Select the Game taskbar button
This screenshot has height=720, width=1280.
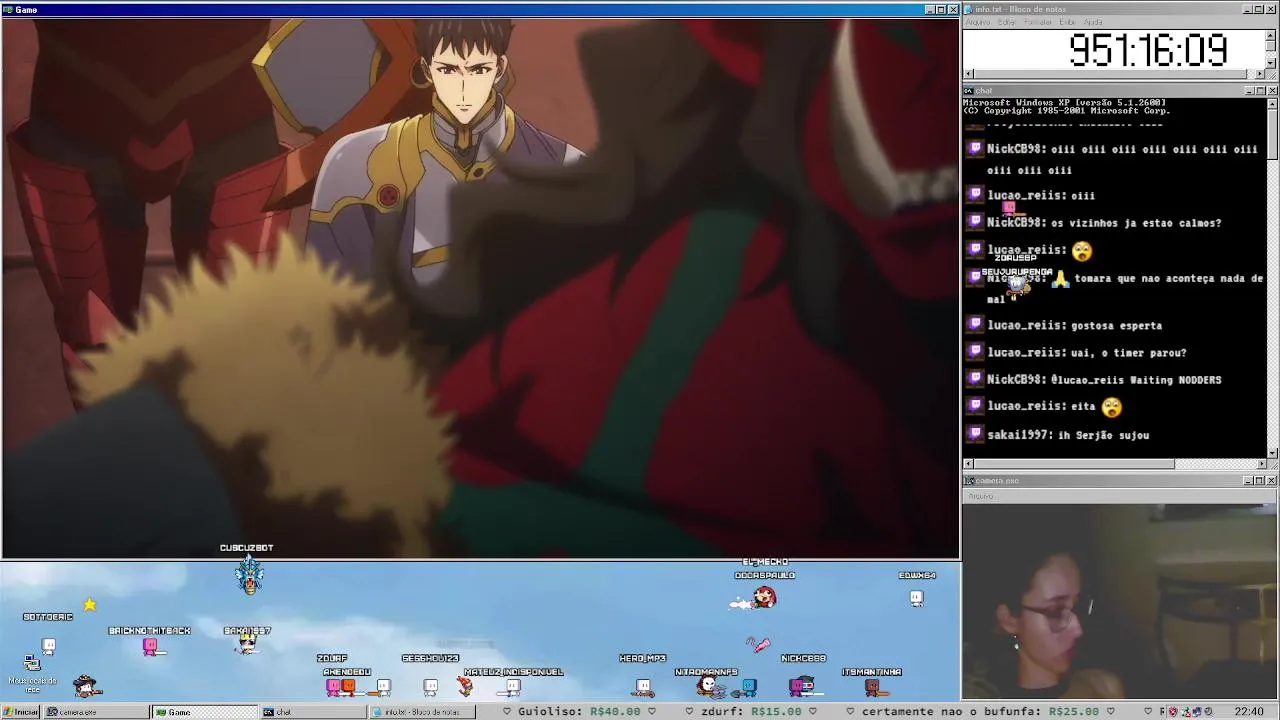coord(204,712)
